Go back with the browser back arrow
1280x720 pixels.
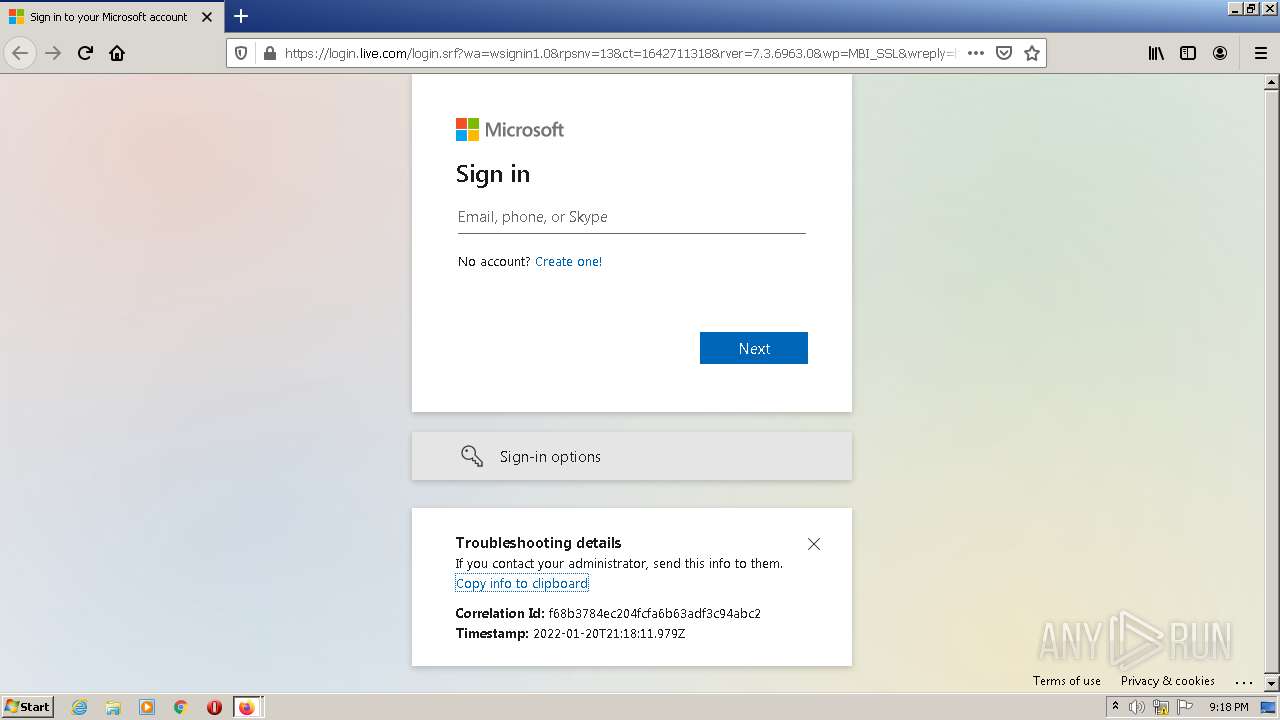[20, 53]
